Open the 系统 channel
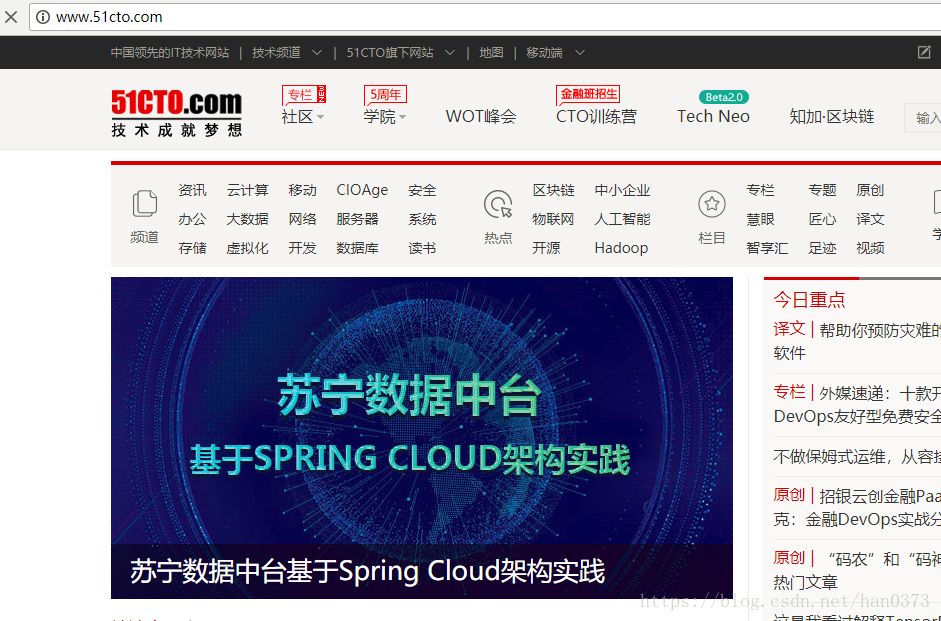This screenshot has width=941, height=621. click(422, 219)
